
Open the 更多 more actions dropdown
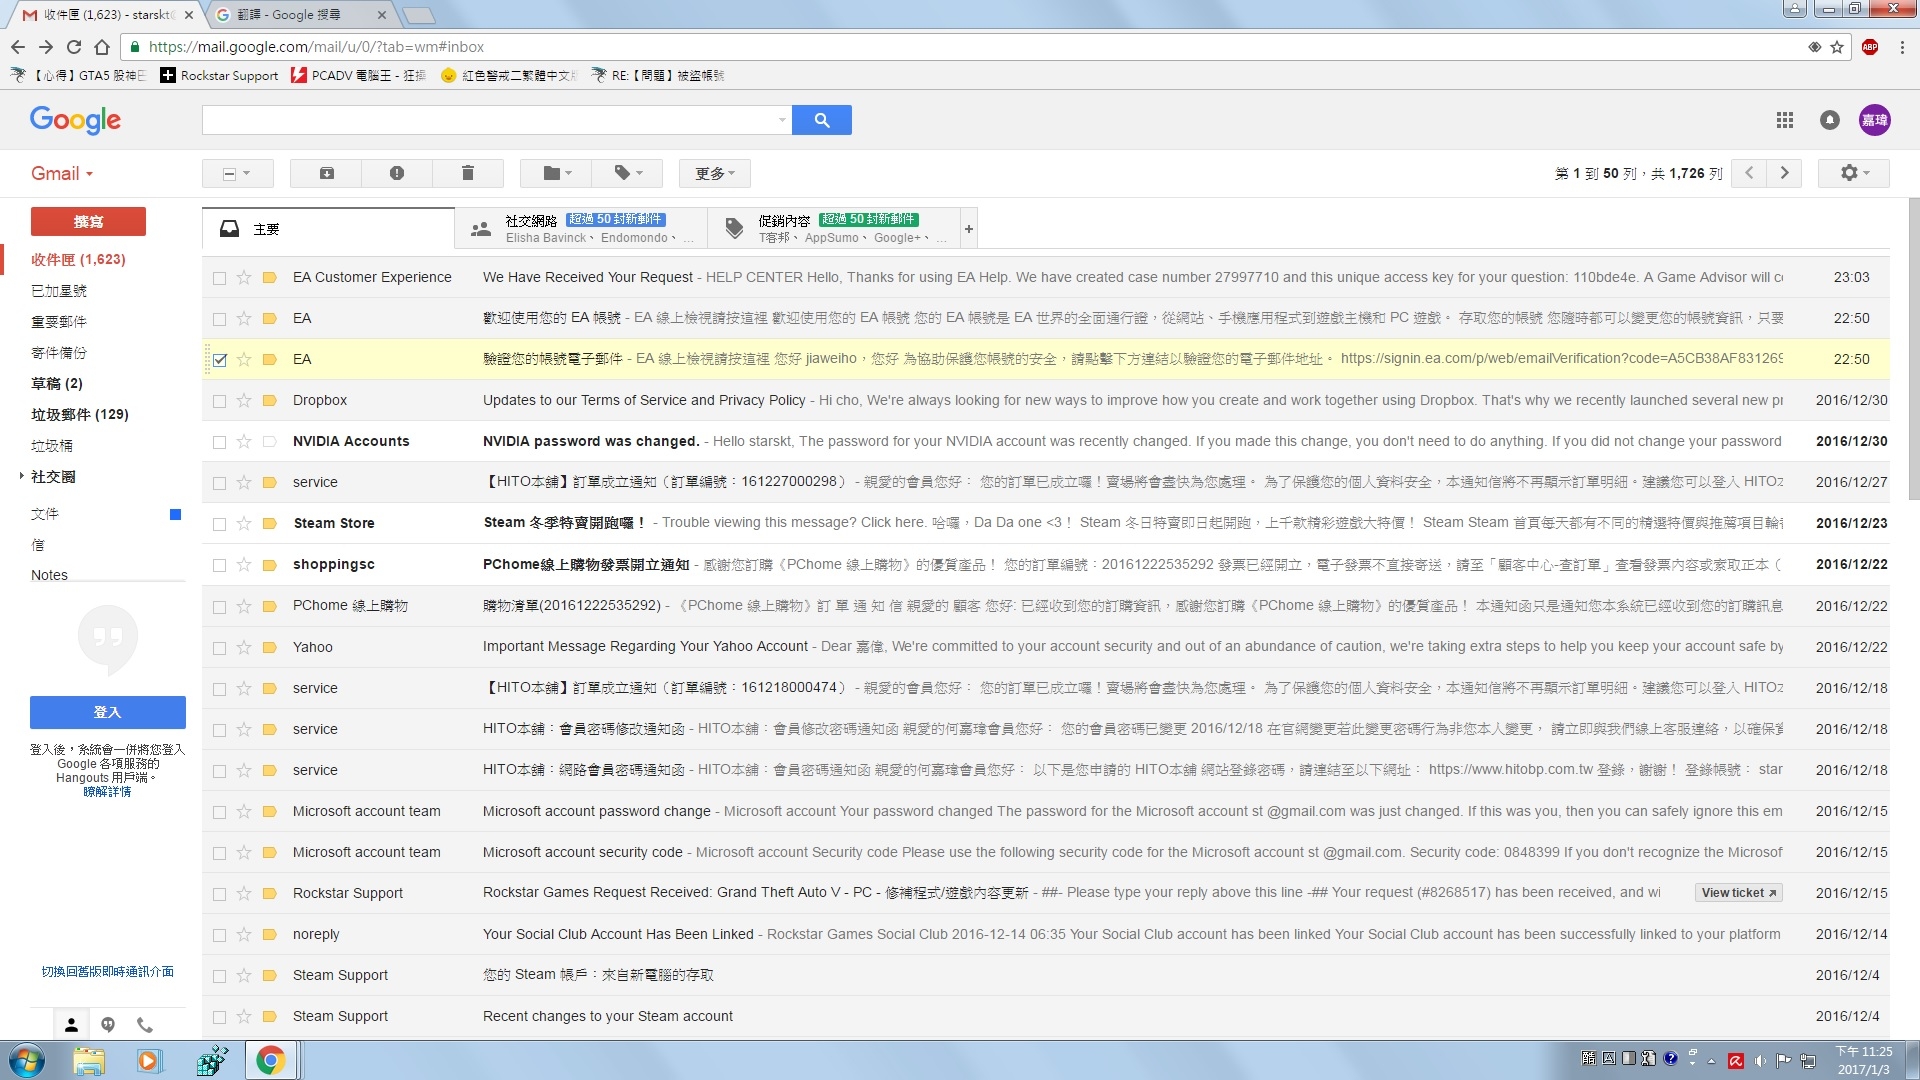point(714,174)
